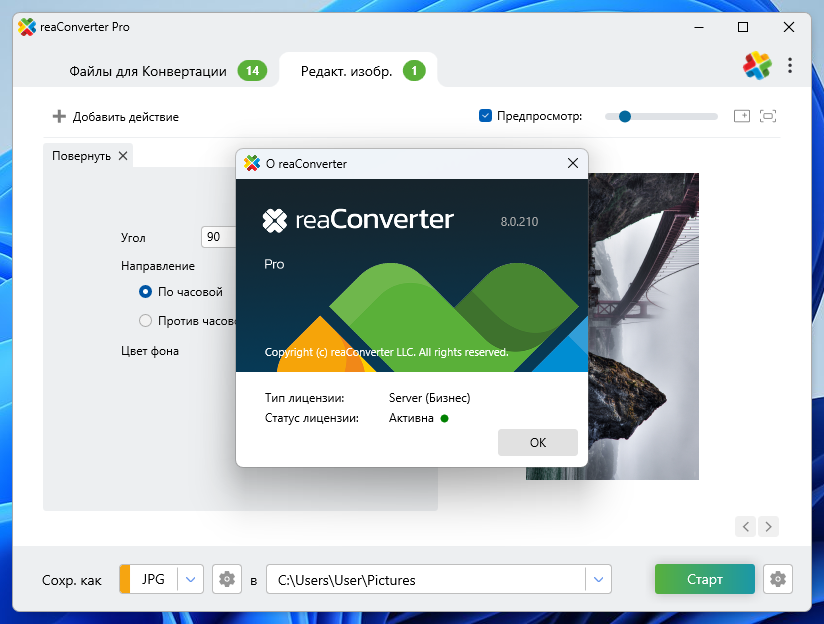
Task: Expand the JPG output format dropdown
Action: (191, 579)
